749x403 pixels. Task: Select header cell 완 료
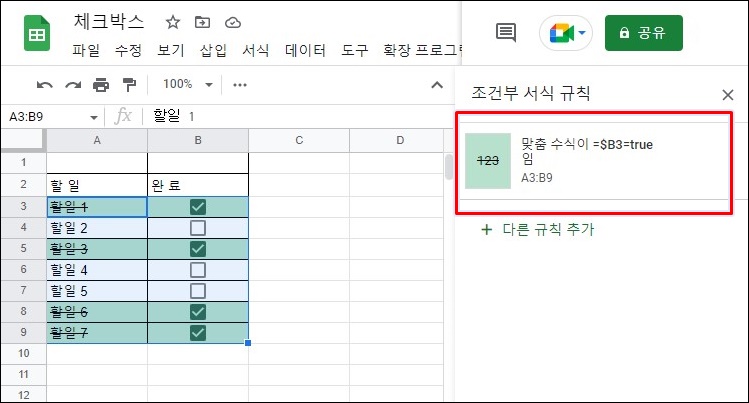click(x=198, y=185)
